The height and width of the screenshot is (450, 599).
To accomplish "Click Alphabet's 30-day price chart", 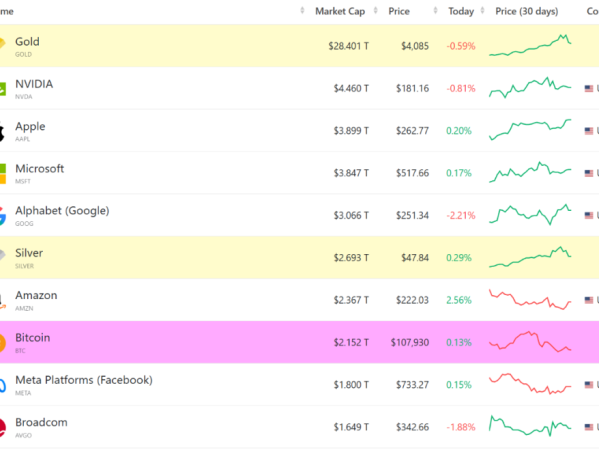I will [x=530, y=214].
